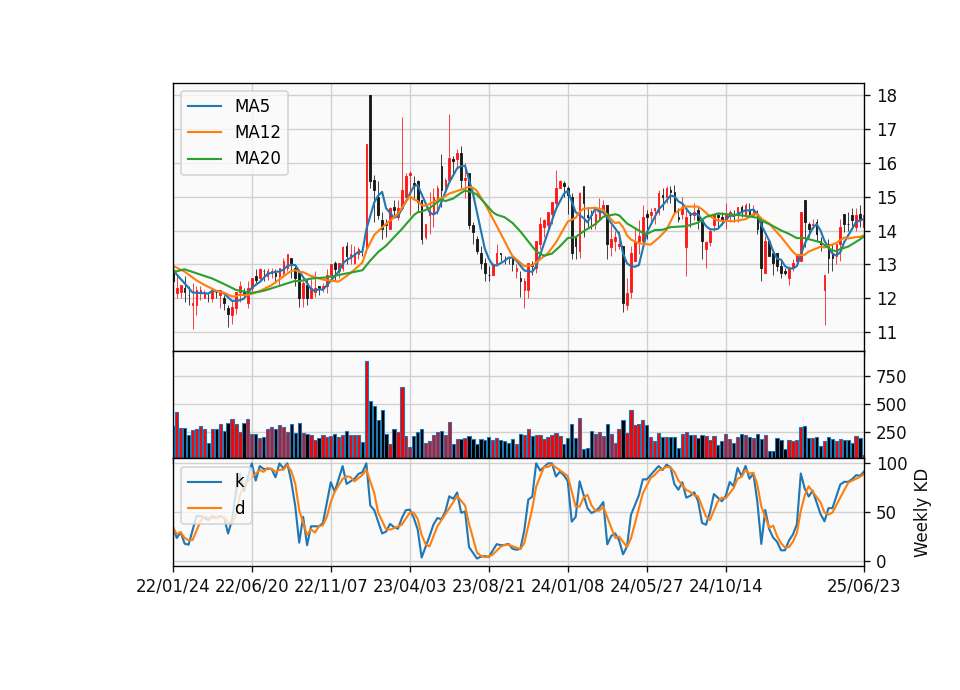The height and width of the screenshot is (690, 960).
Task: Click the 23/08/21 date tick label
Action: coord(489,586)
